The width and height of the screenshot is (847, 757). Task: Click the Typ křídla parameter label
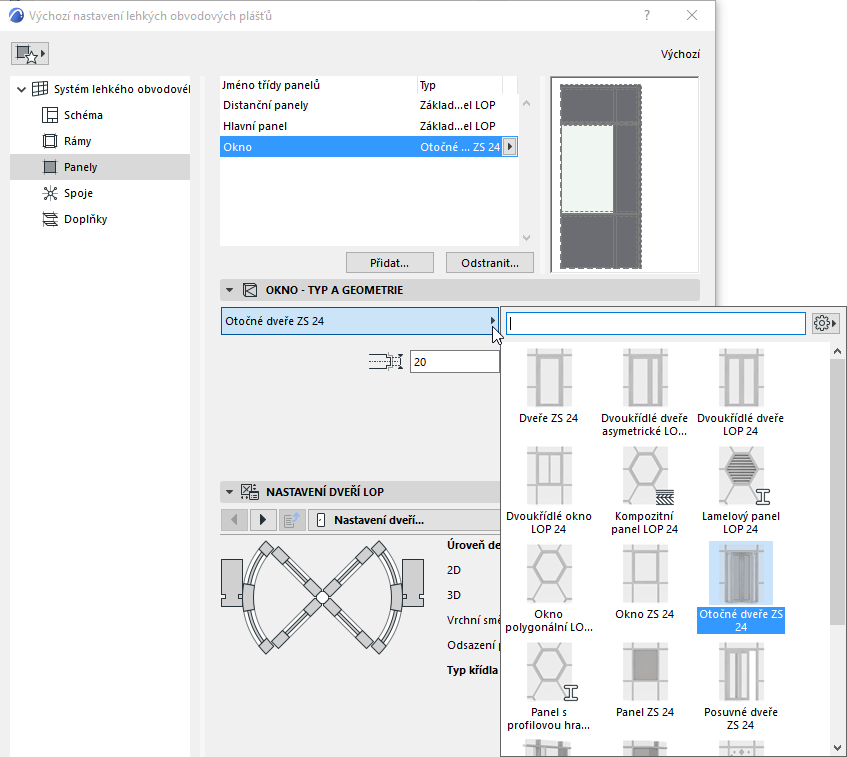tap(472, 670)
